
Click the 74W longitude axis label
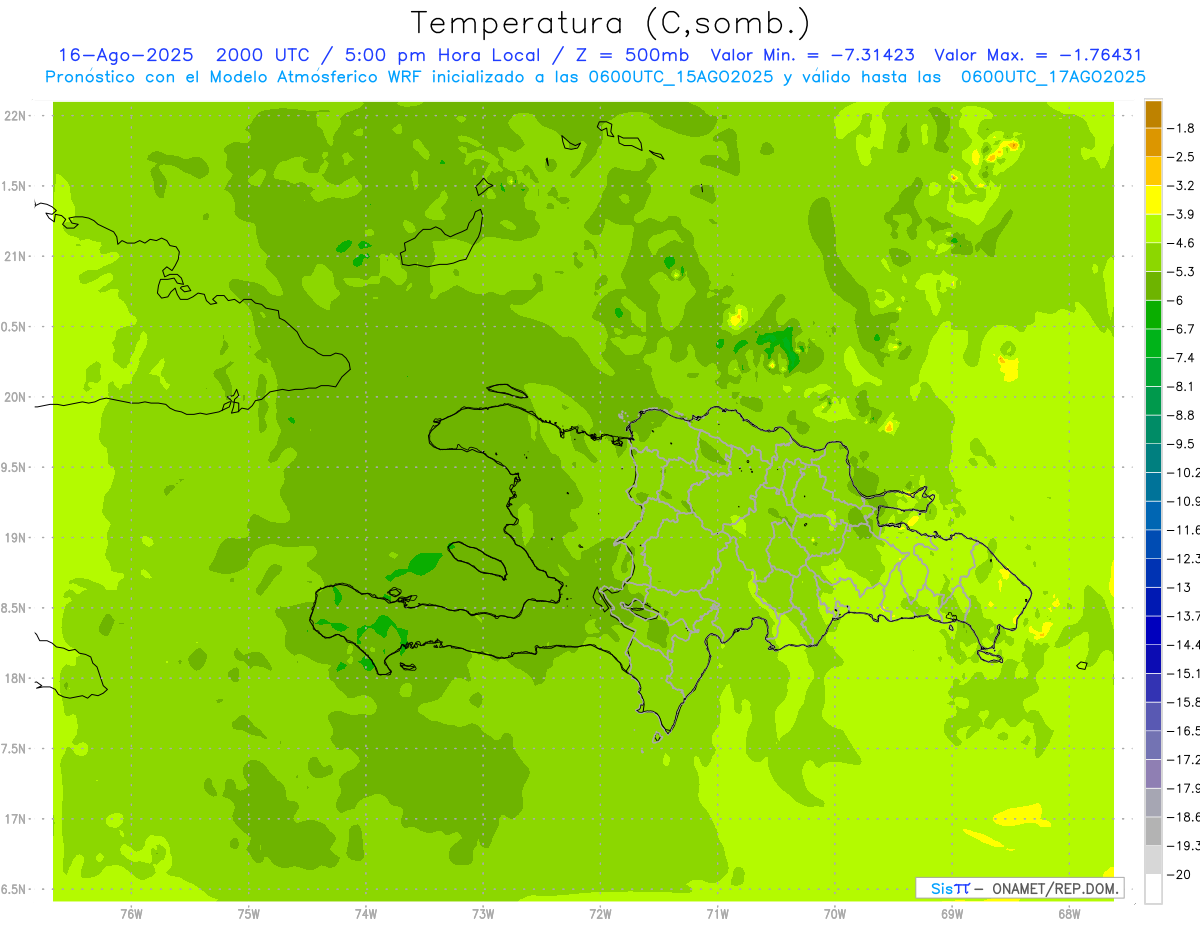pyautogui.click(x=365, y=913)
